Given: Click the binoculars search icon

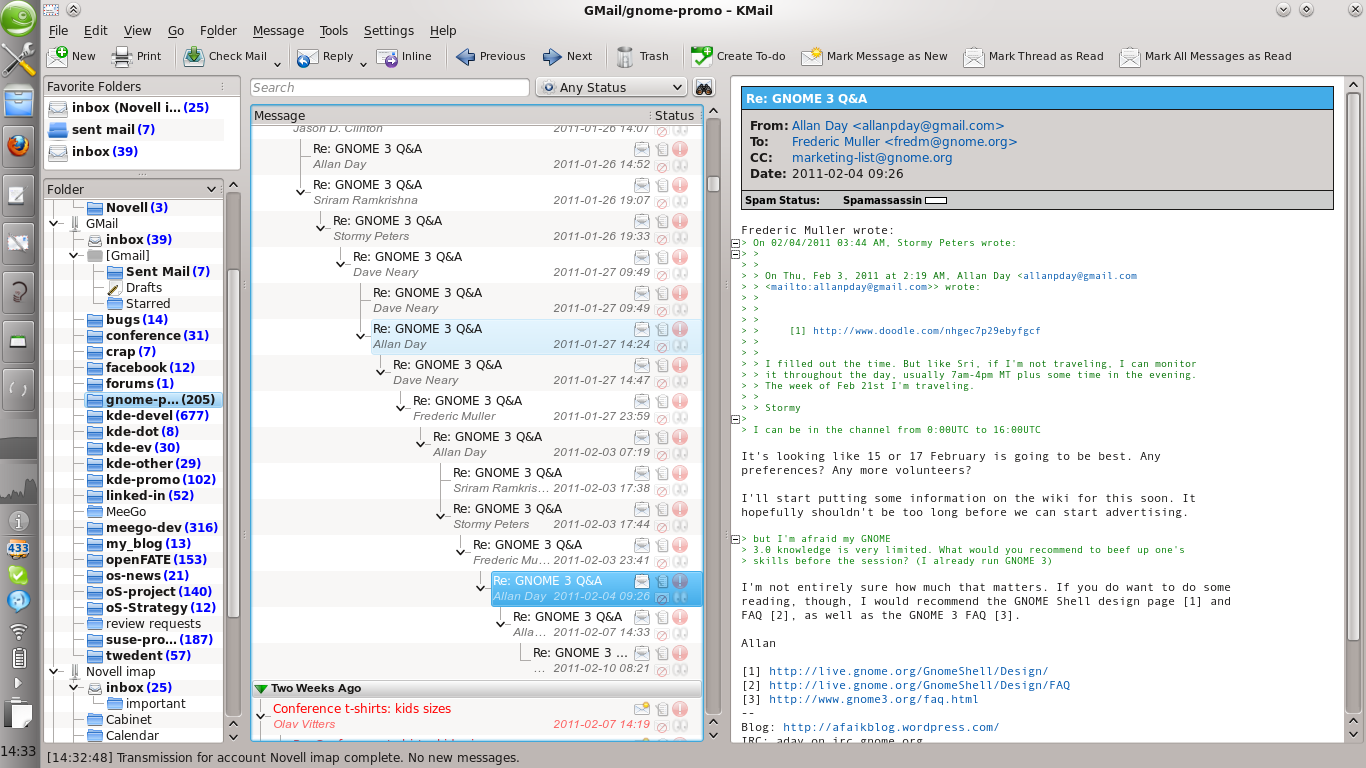Looking at the screenshot, I should [x=704, y=87].
